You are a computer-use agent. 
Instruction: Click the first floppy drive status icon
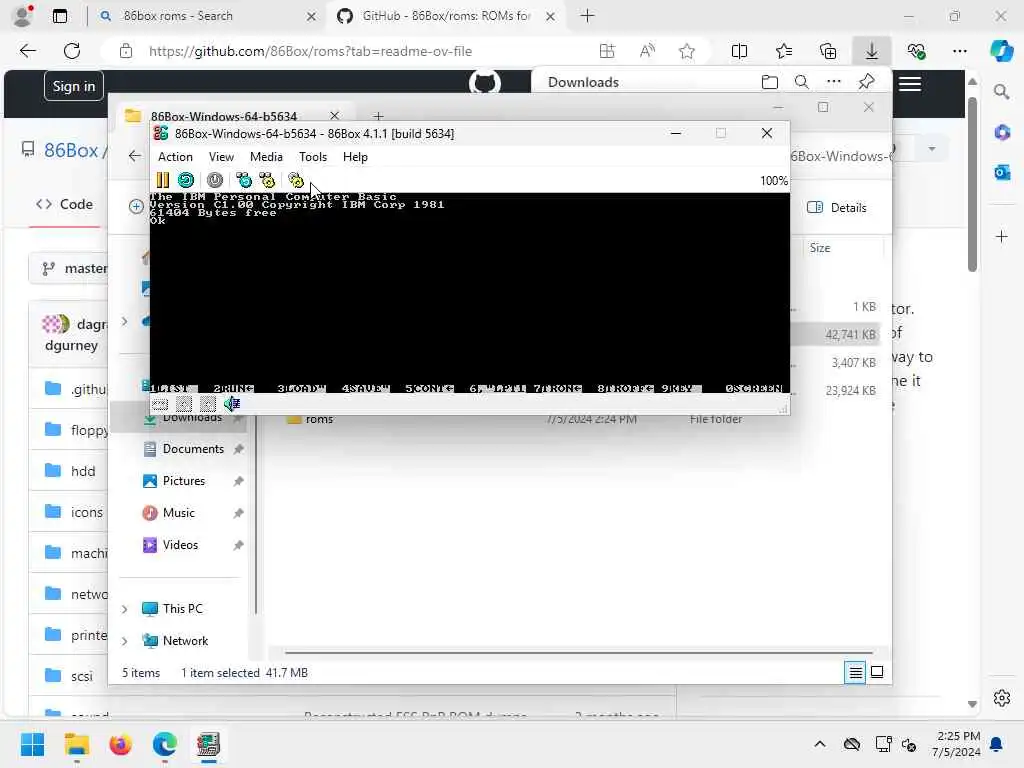tap(184, 404)
